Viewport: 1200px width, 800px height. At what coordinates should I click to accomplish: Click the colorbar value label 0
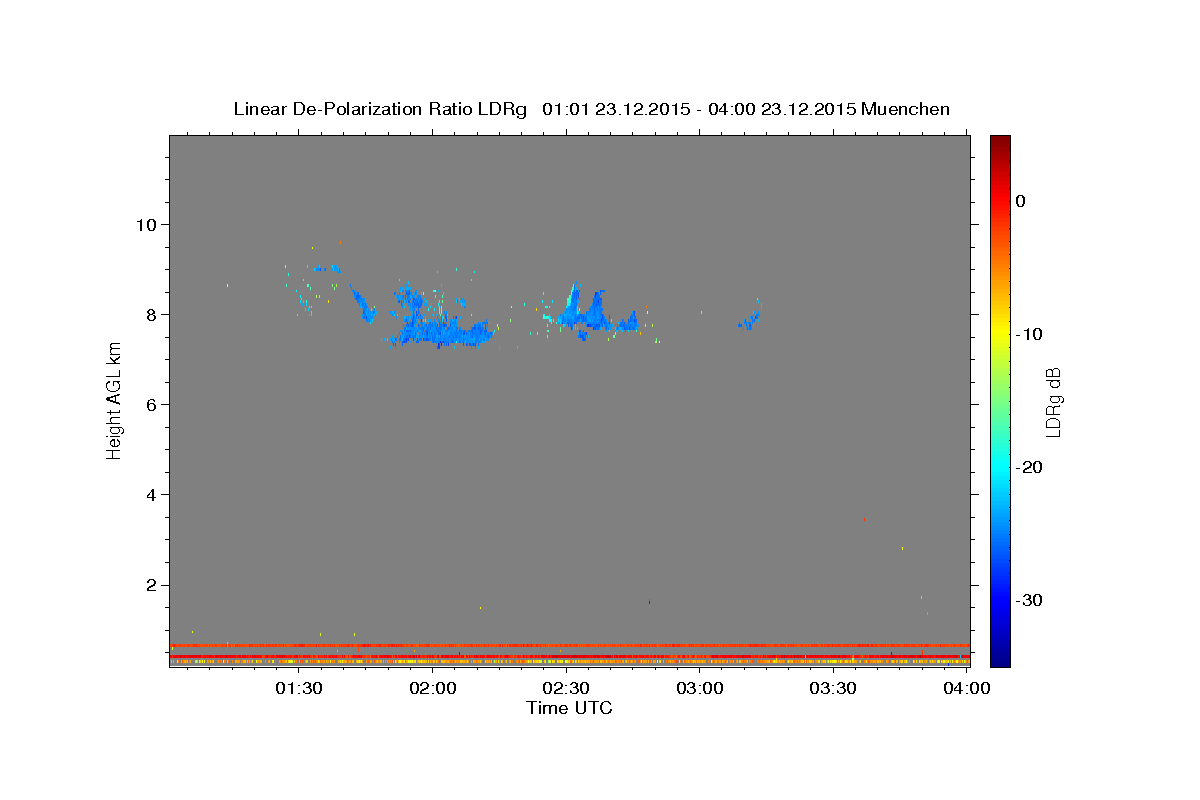coord(1021,201)
